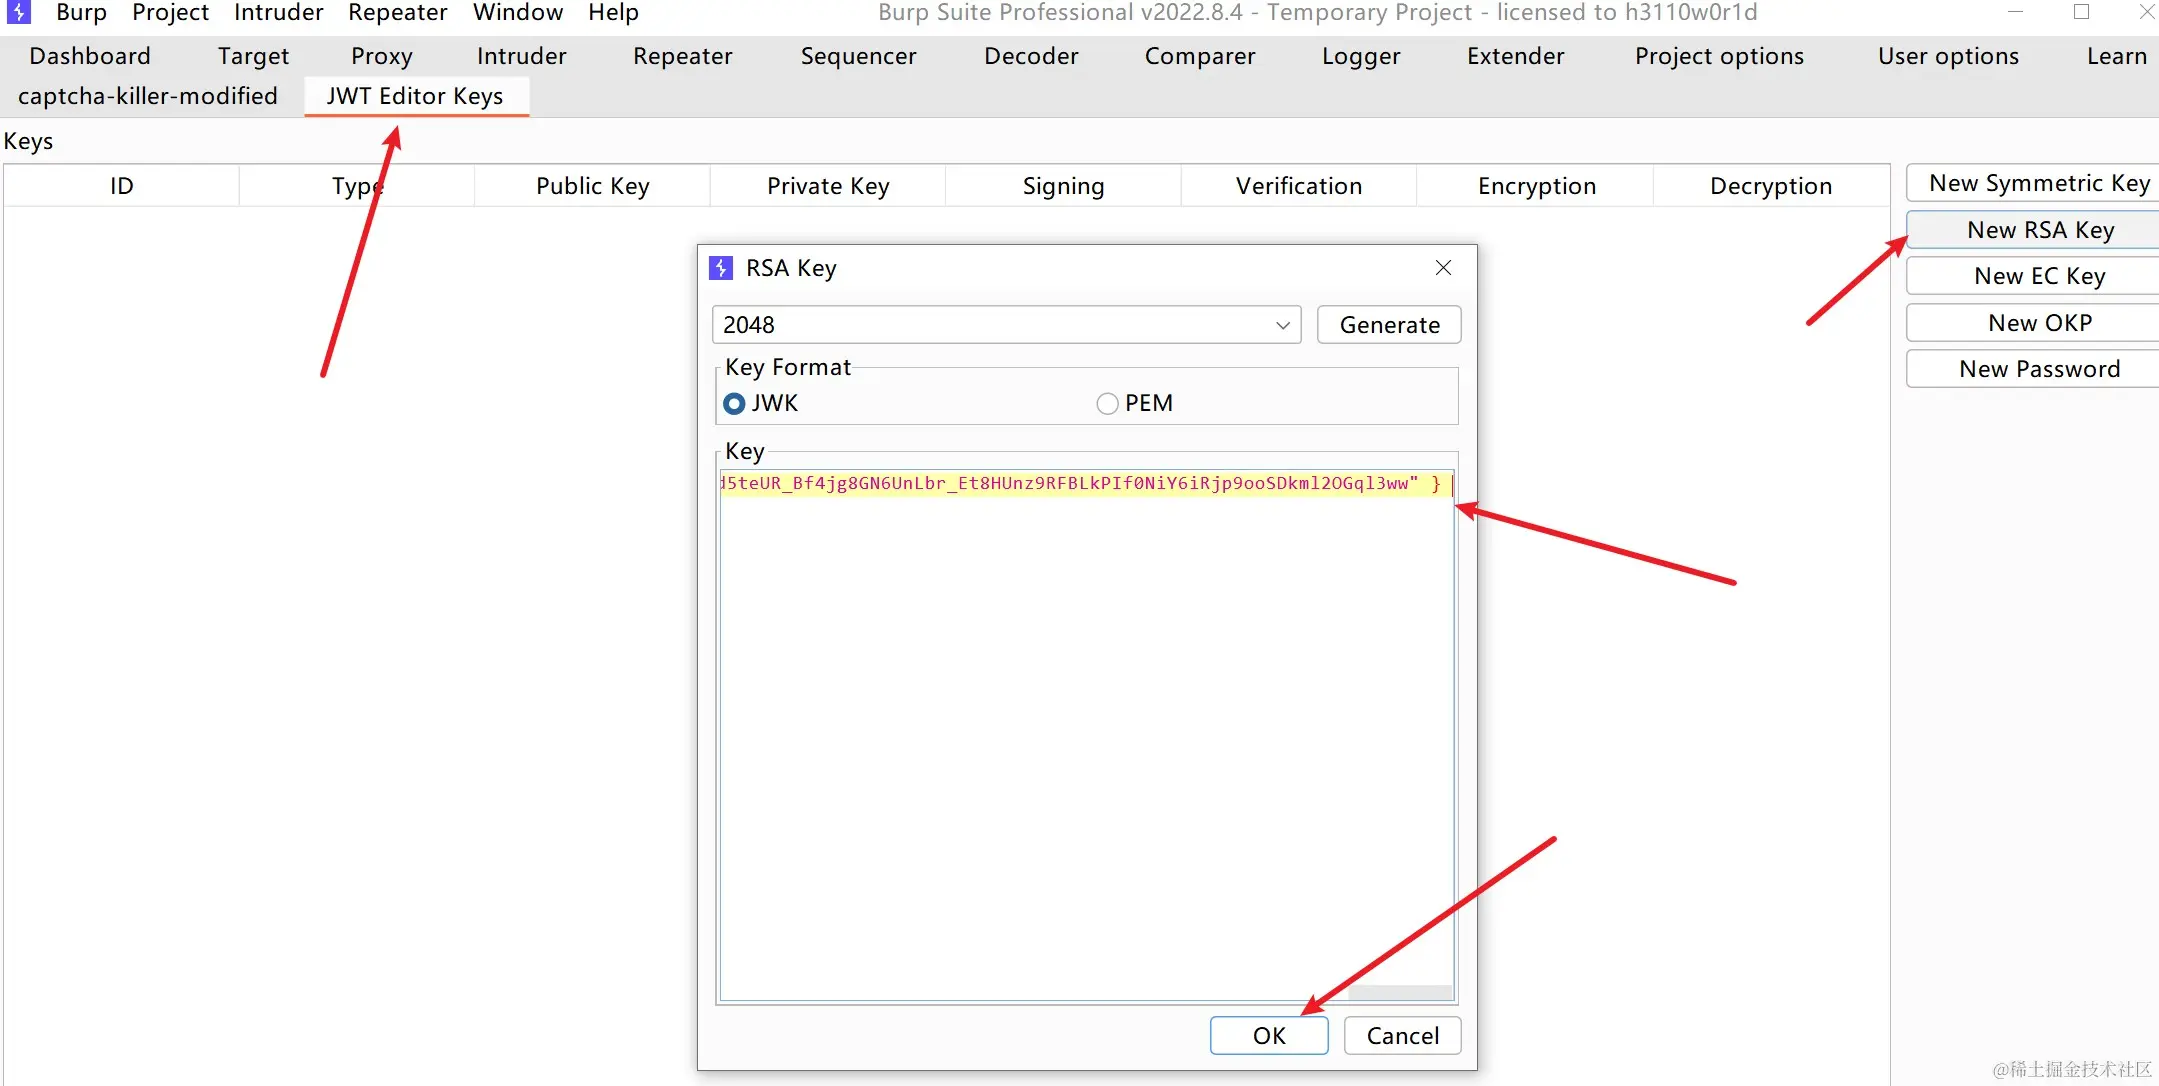Open the Intruder menu in menu bar

[x=278, y=12]
